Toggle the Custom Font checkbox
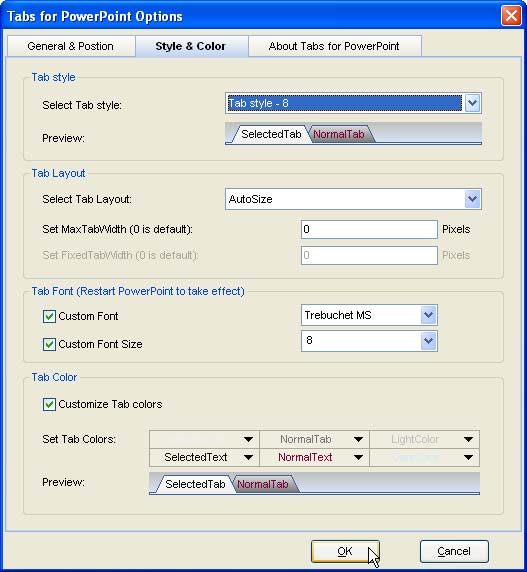The height and width of the screenshot is (572, 527). click(x=49, y=316)
